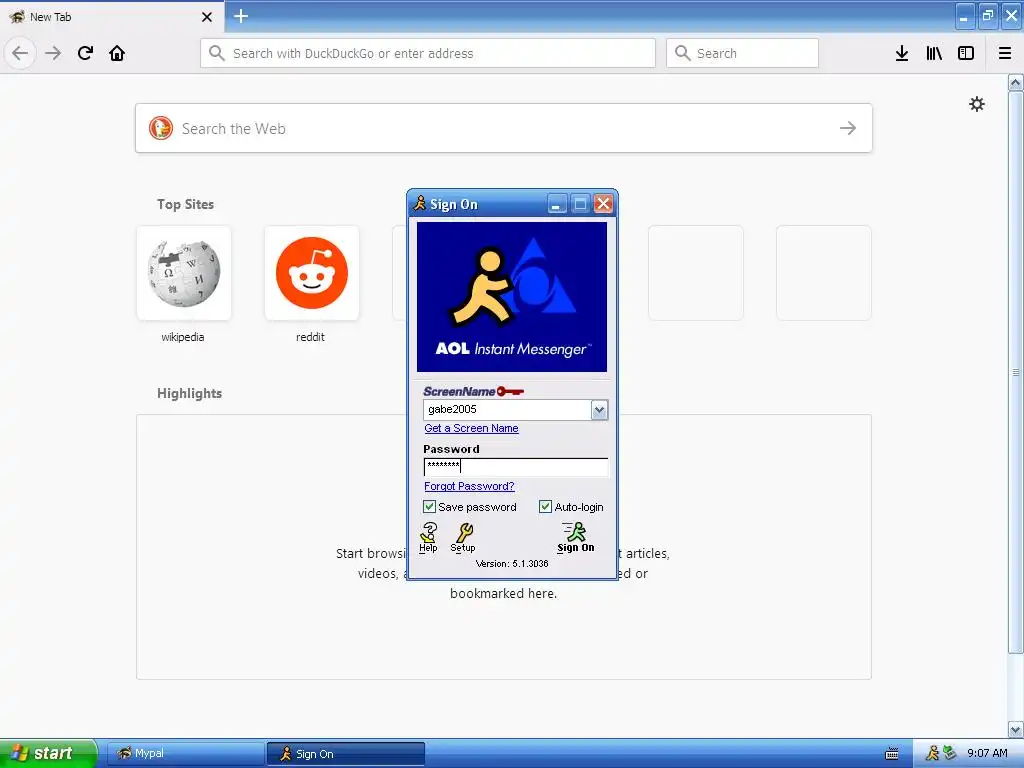This screenshot has width=1024, height=768.
Task: Click the clock showing 9:07 AM
Action: (987, 754)
